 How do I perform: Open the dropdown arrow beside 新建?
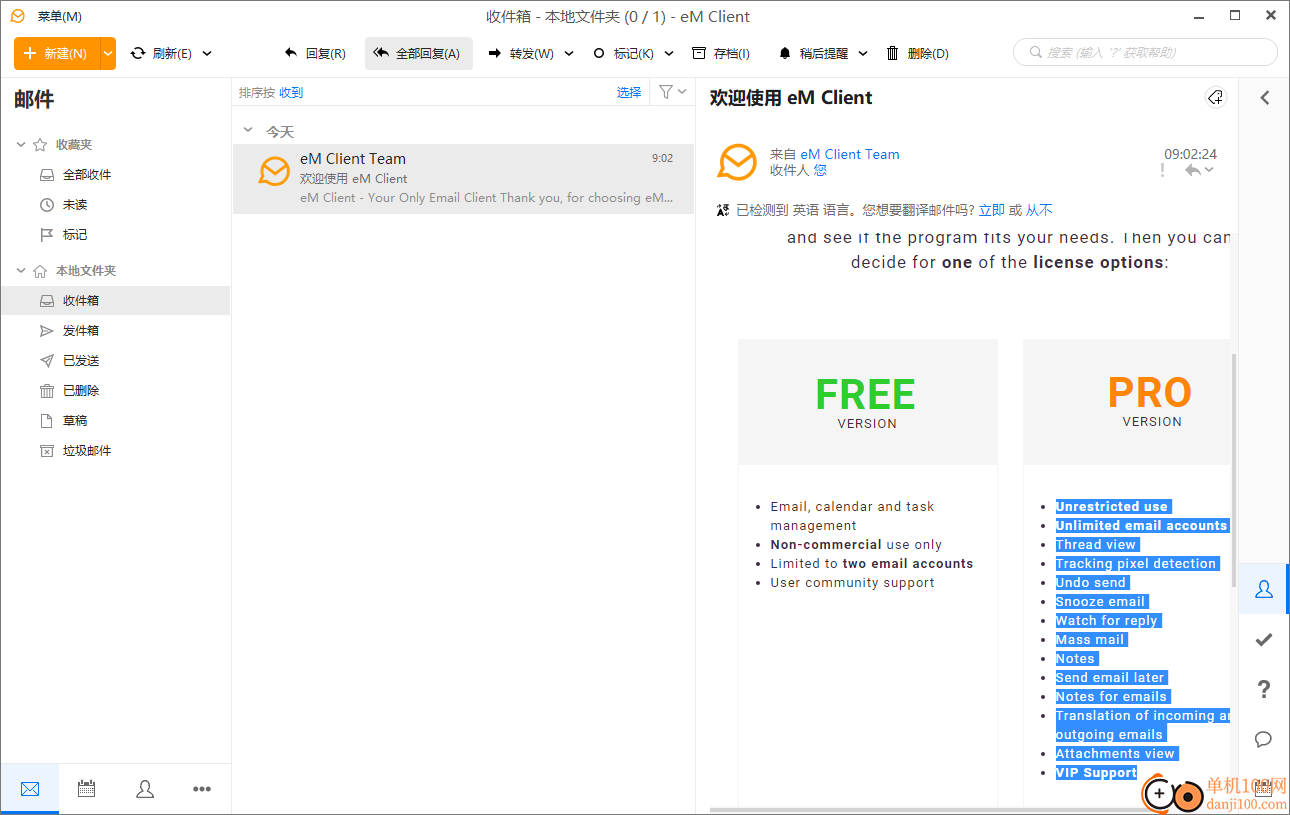coord(108,53)
